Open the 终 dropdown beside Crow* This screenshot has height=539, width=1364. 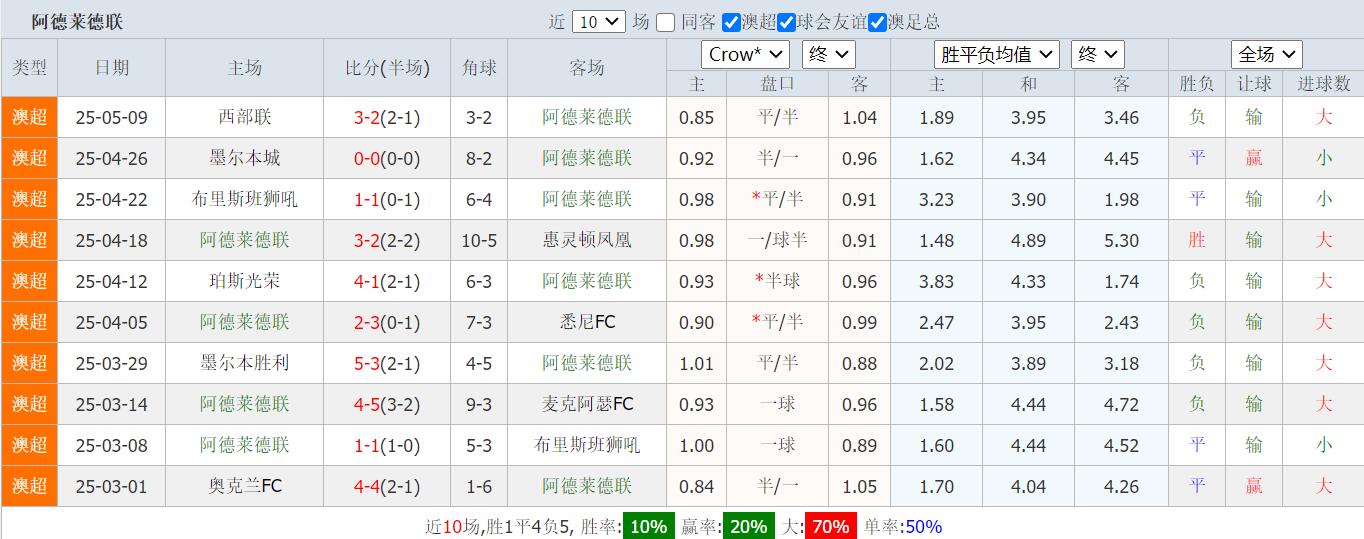pos(828,54)
